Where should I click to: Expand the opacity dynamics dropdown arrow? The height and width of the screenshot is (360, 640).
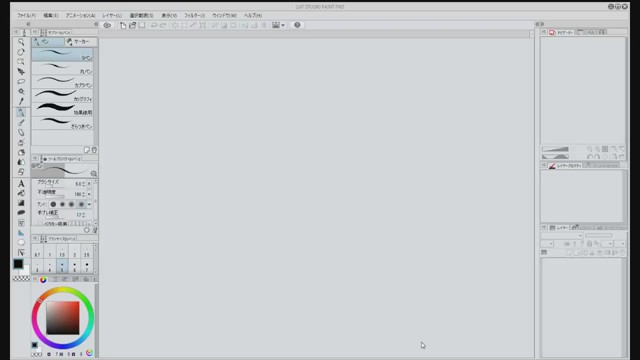[89, 194]
